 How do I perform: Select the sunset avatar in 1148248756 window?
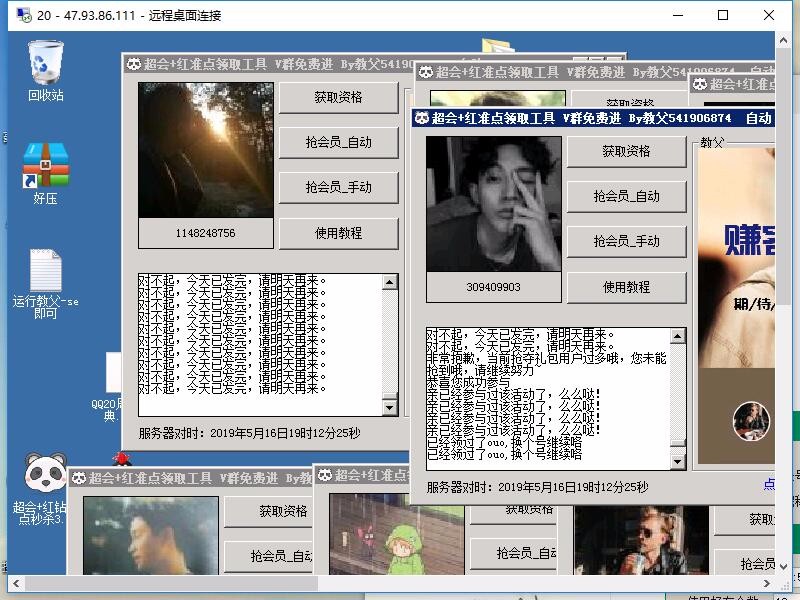click(206, 150)
